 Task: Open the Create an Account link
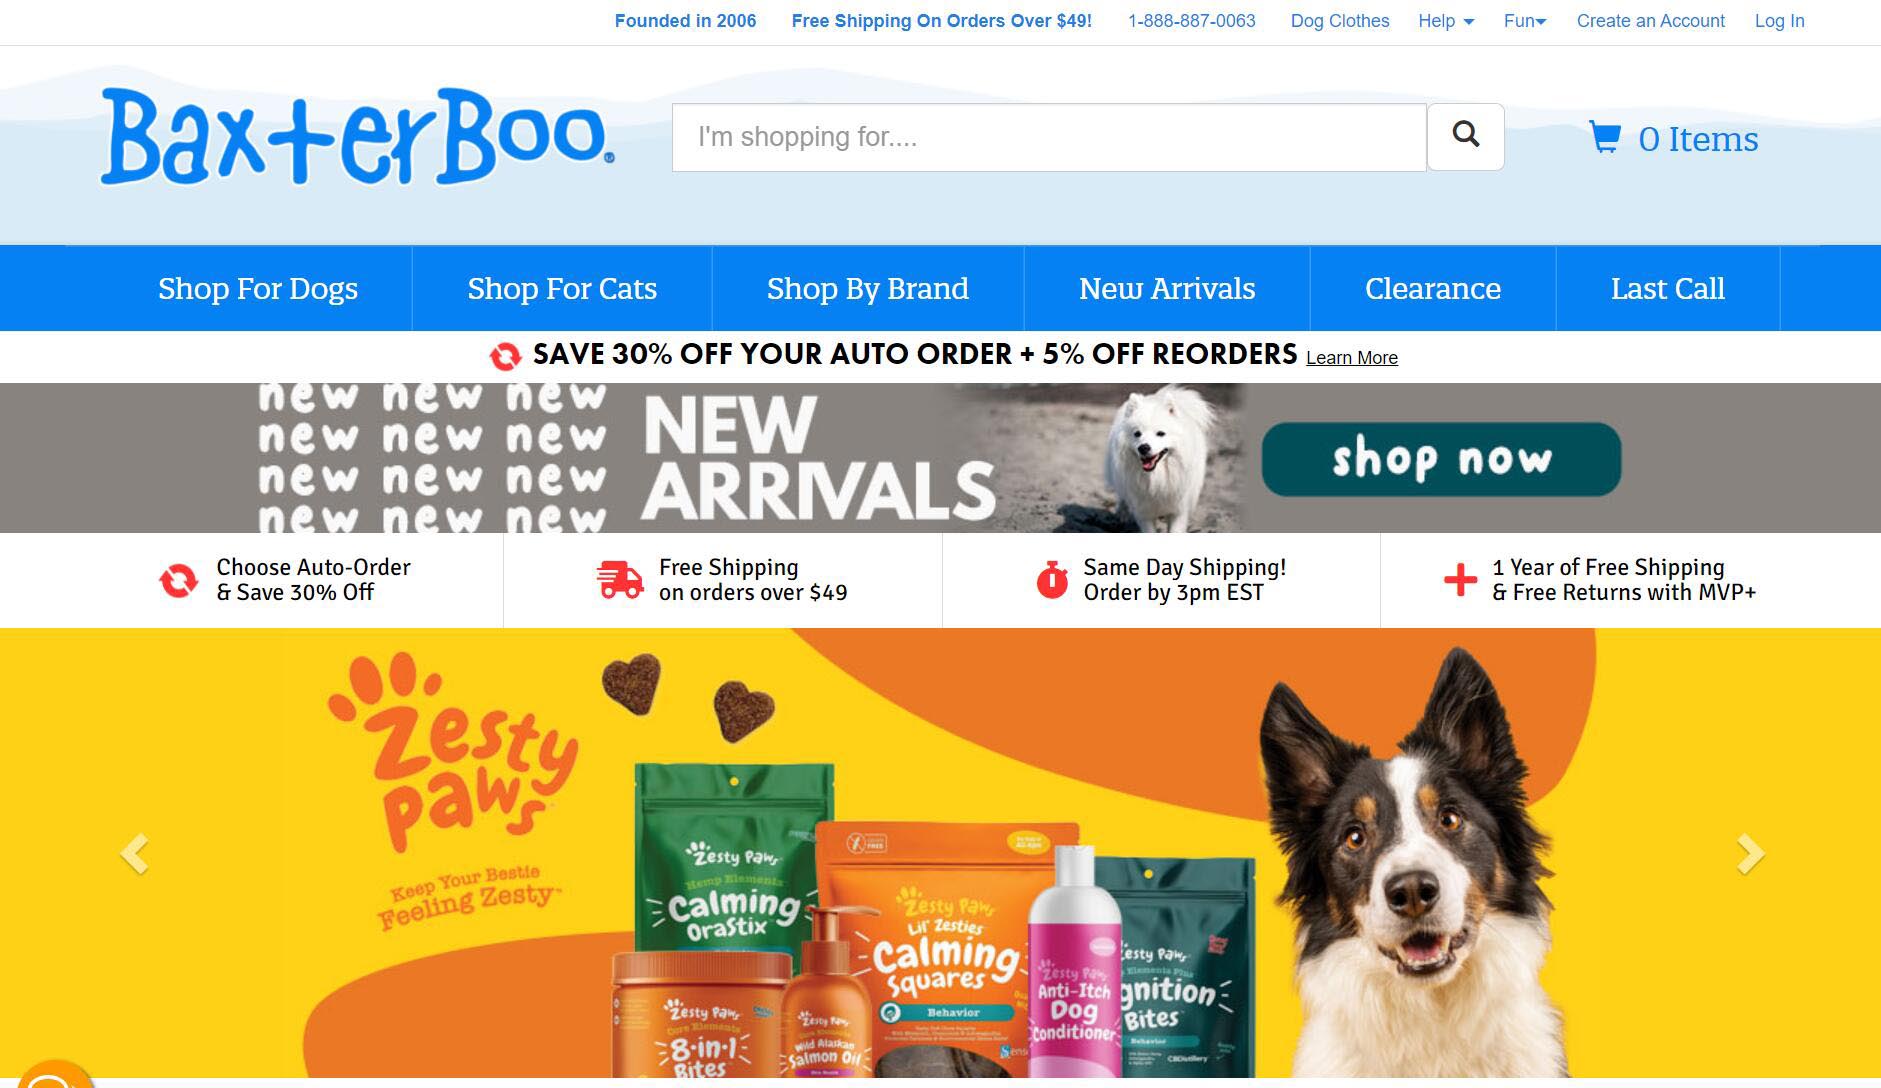pos(1651,21)
